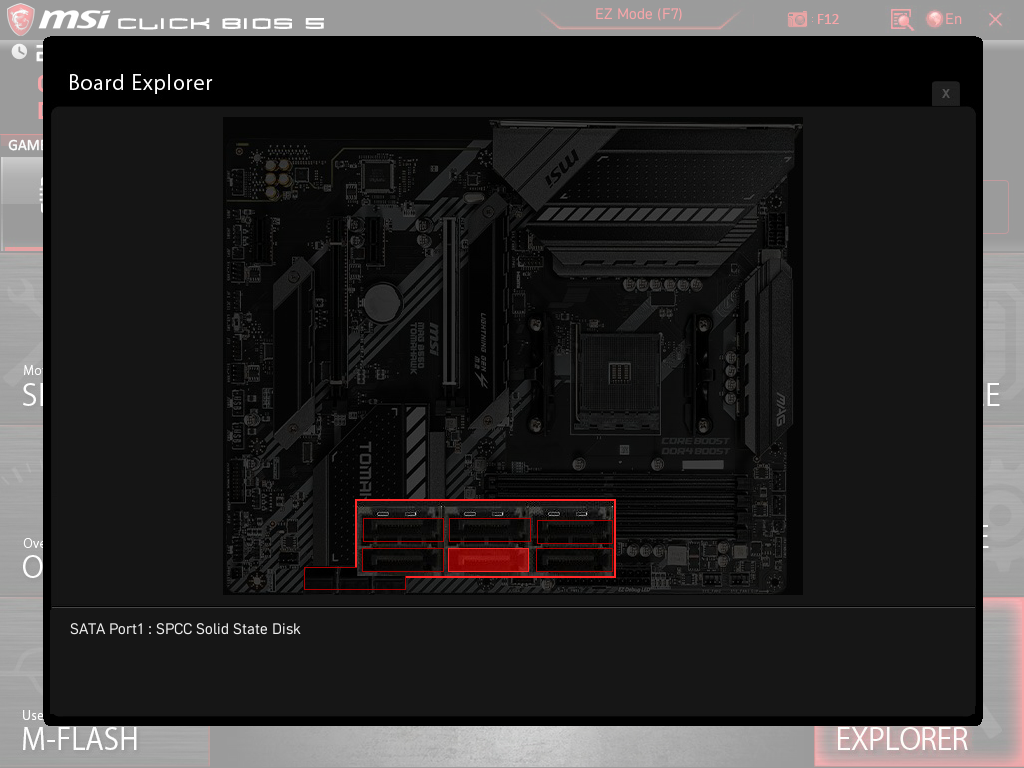This screenshot has height=768, width=1024.
Task: Click the clock icon in the header
Action: 20,52
